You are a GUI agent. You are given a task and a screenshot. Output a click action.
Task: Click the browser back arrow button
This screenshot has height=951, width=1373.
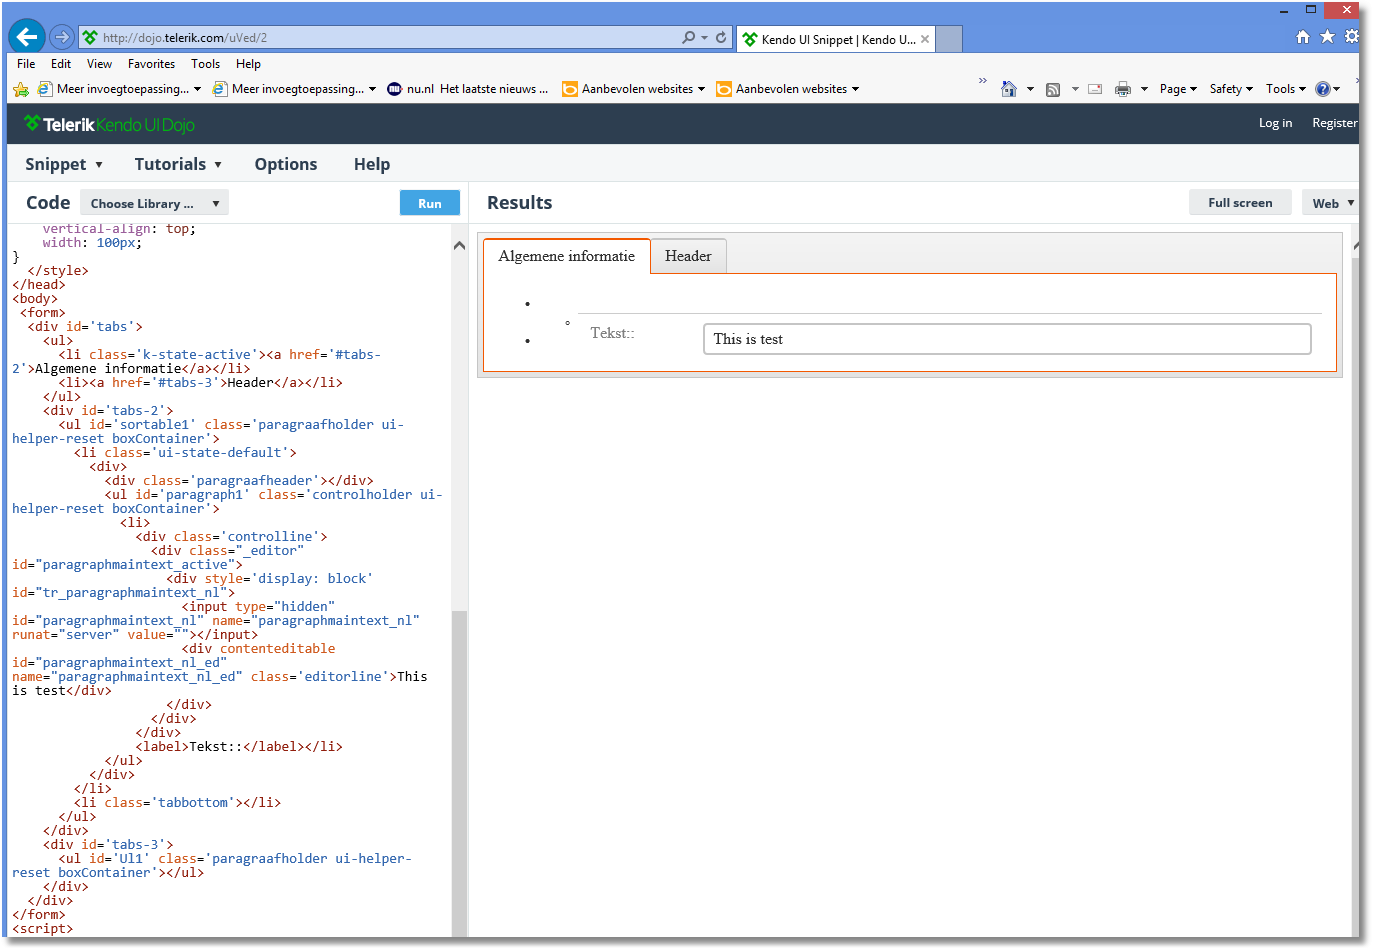coord(27,37)
